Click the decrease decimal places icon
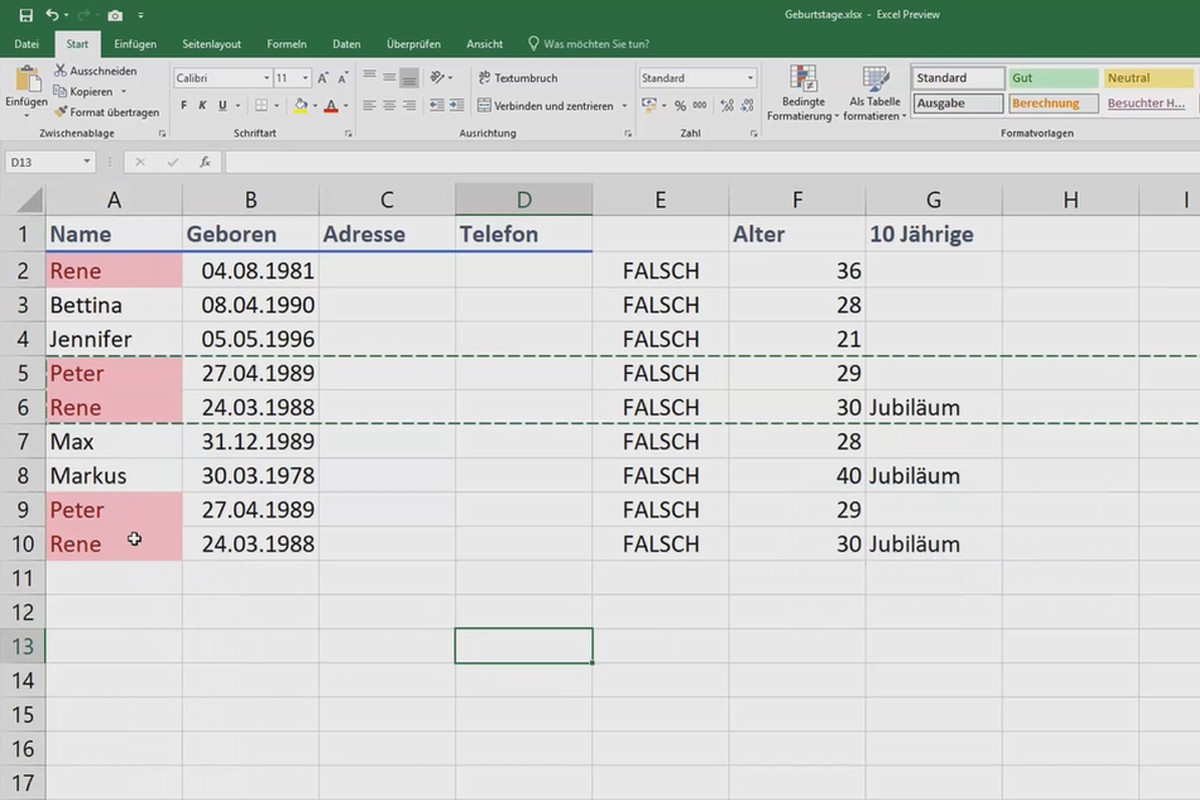1200x800 pixels. coord(747,105)
